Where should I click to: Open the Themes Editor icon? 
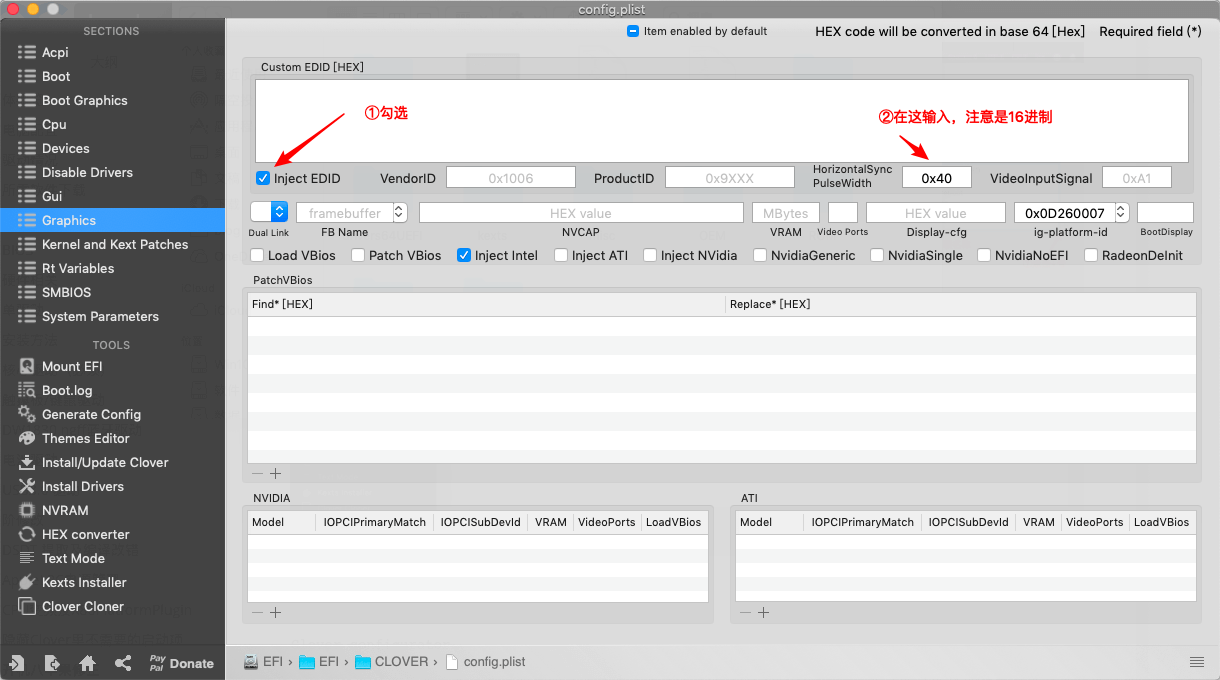point(27,438)
